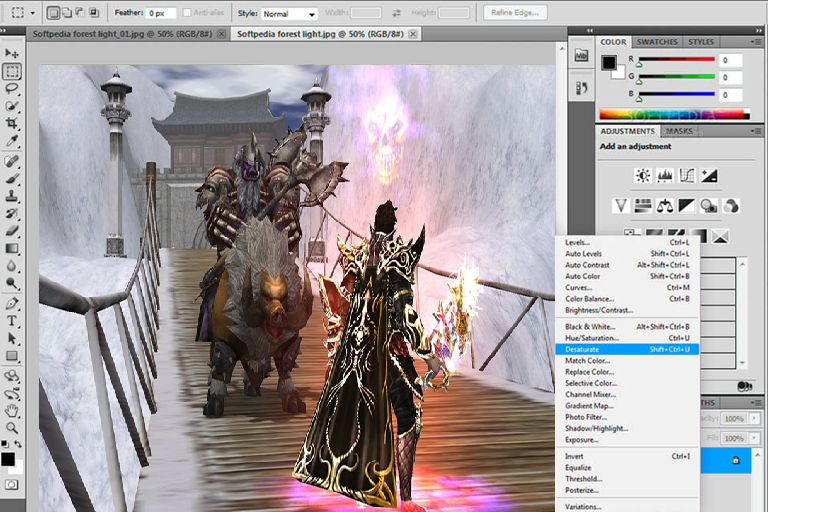
Task: Select the Blur tool
Action: [x=11, y=266]
